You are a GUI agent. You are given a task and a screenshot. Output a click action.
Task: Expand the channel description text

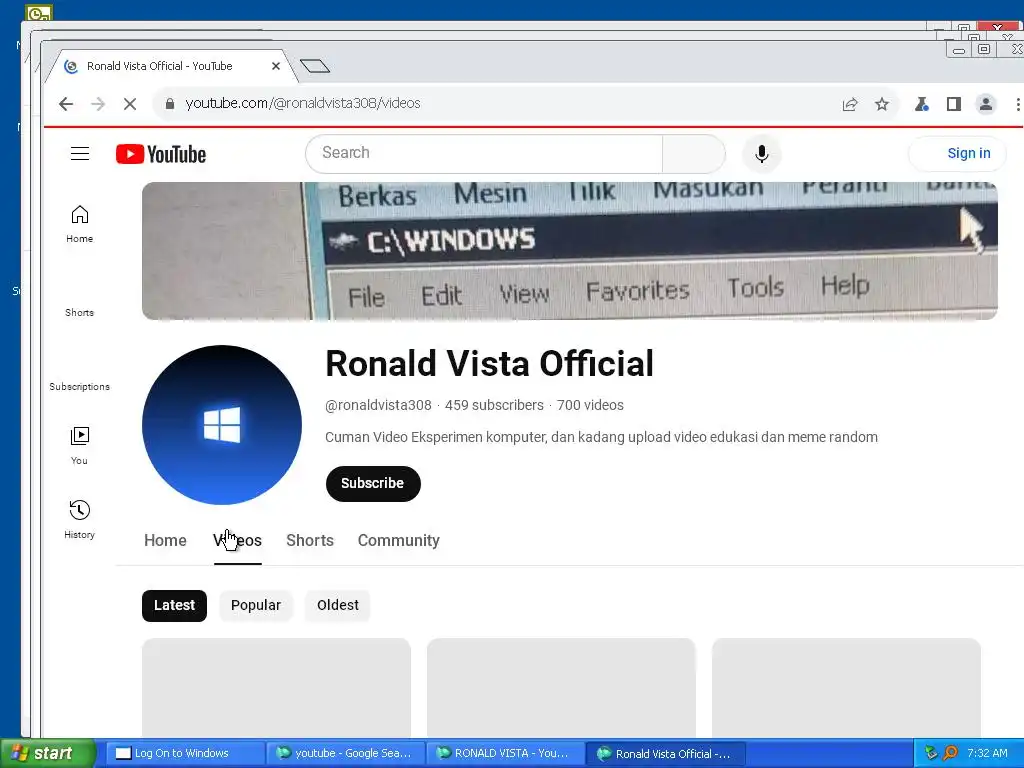[601, 437]
